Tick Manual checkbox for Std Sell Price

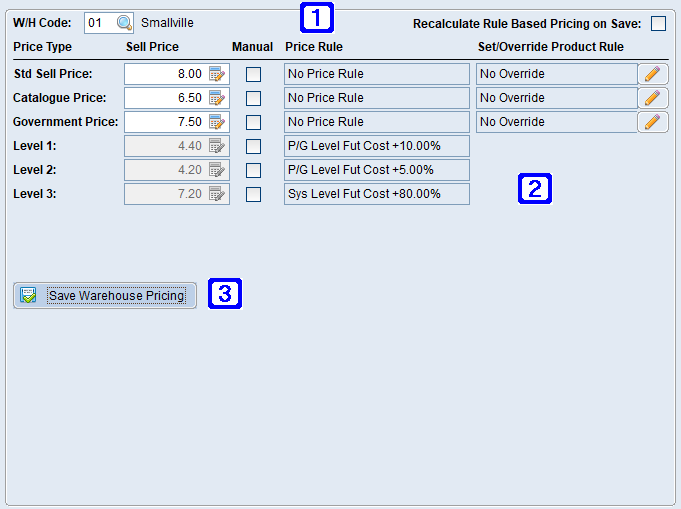(x=253, y=74)
